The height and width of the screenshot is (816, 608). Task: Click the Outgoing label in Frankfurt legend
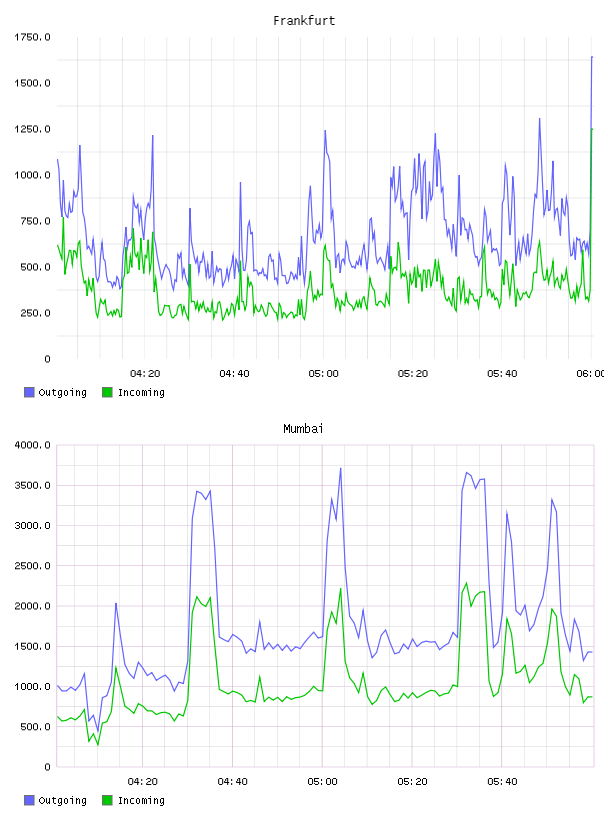point(62,393)
